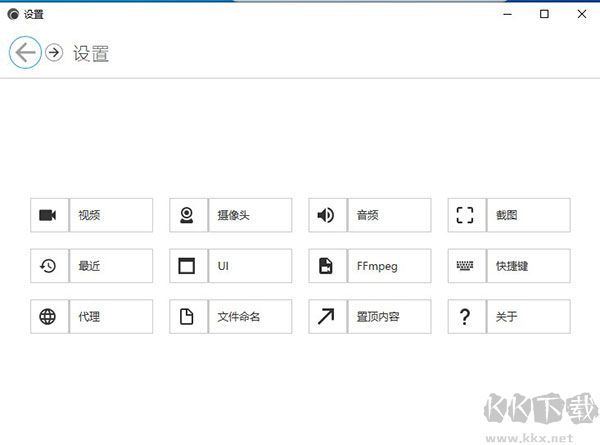Viewport: 600px width, 445px height.
Task: Click the document icon for 文件命名
Action: coord(187,317)
